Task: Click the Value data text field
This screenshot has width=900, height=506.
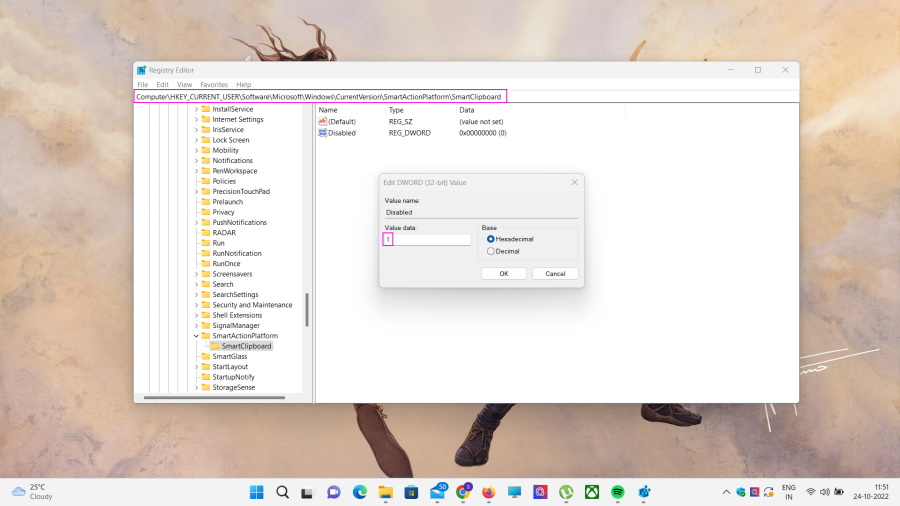Action: (428, 240)
